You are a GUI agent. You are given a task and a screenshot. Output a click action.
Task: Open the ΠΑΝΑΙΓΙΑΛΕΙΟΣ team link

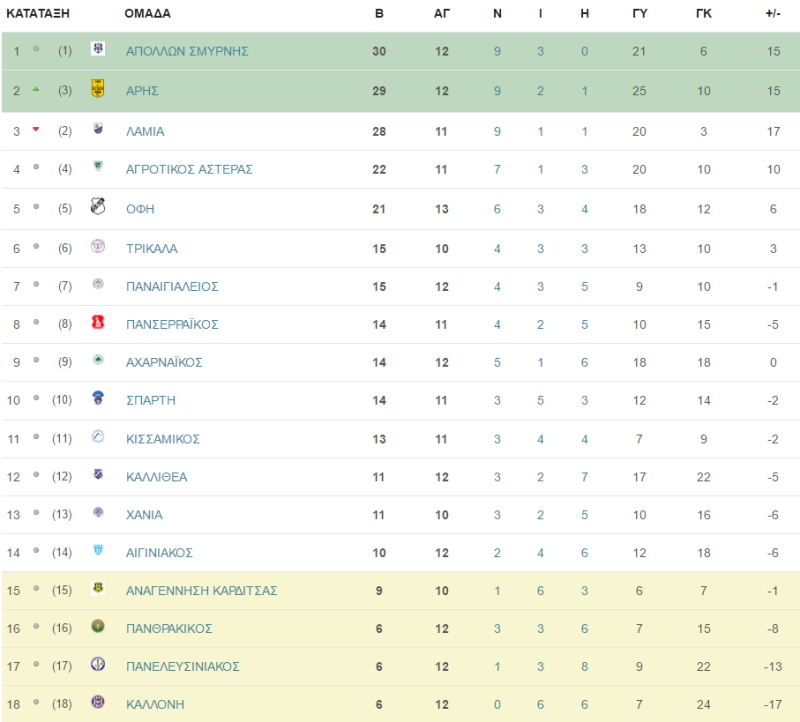click(x=172, y=287)
